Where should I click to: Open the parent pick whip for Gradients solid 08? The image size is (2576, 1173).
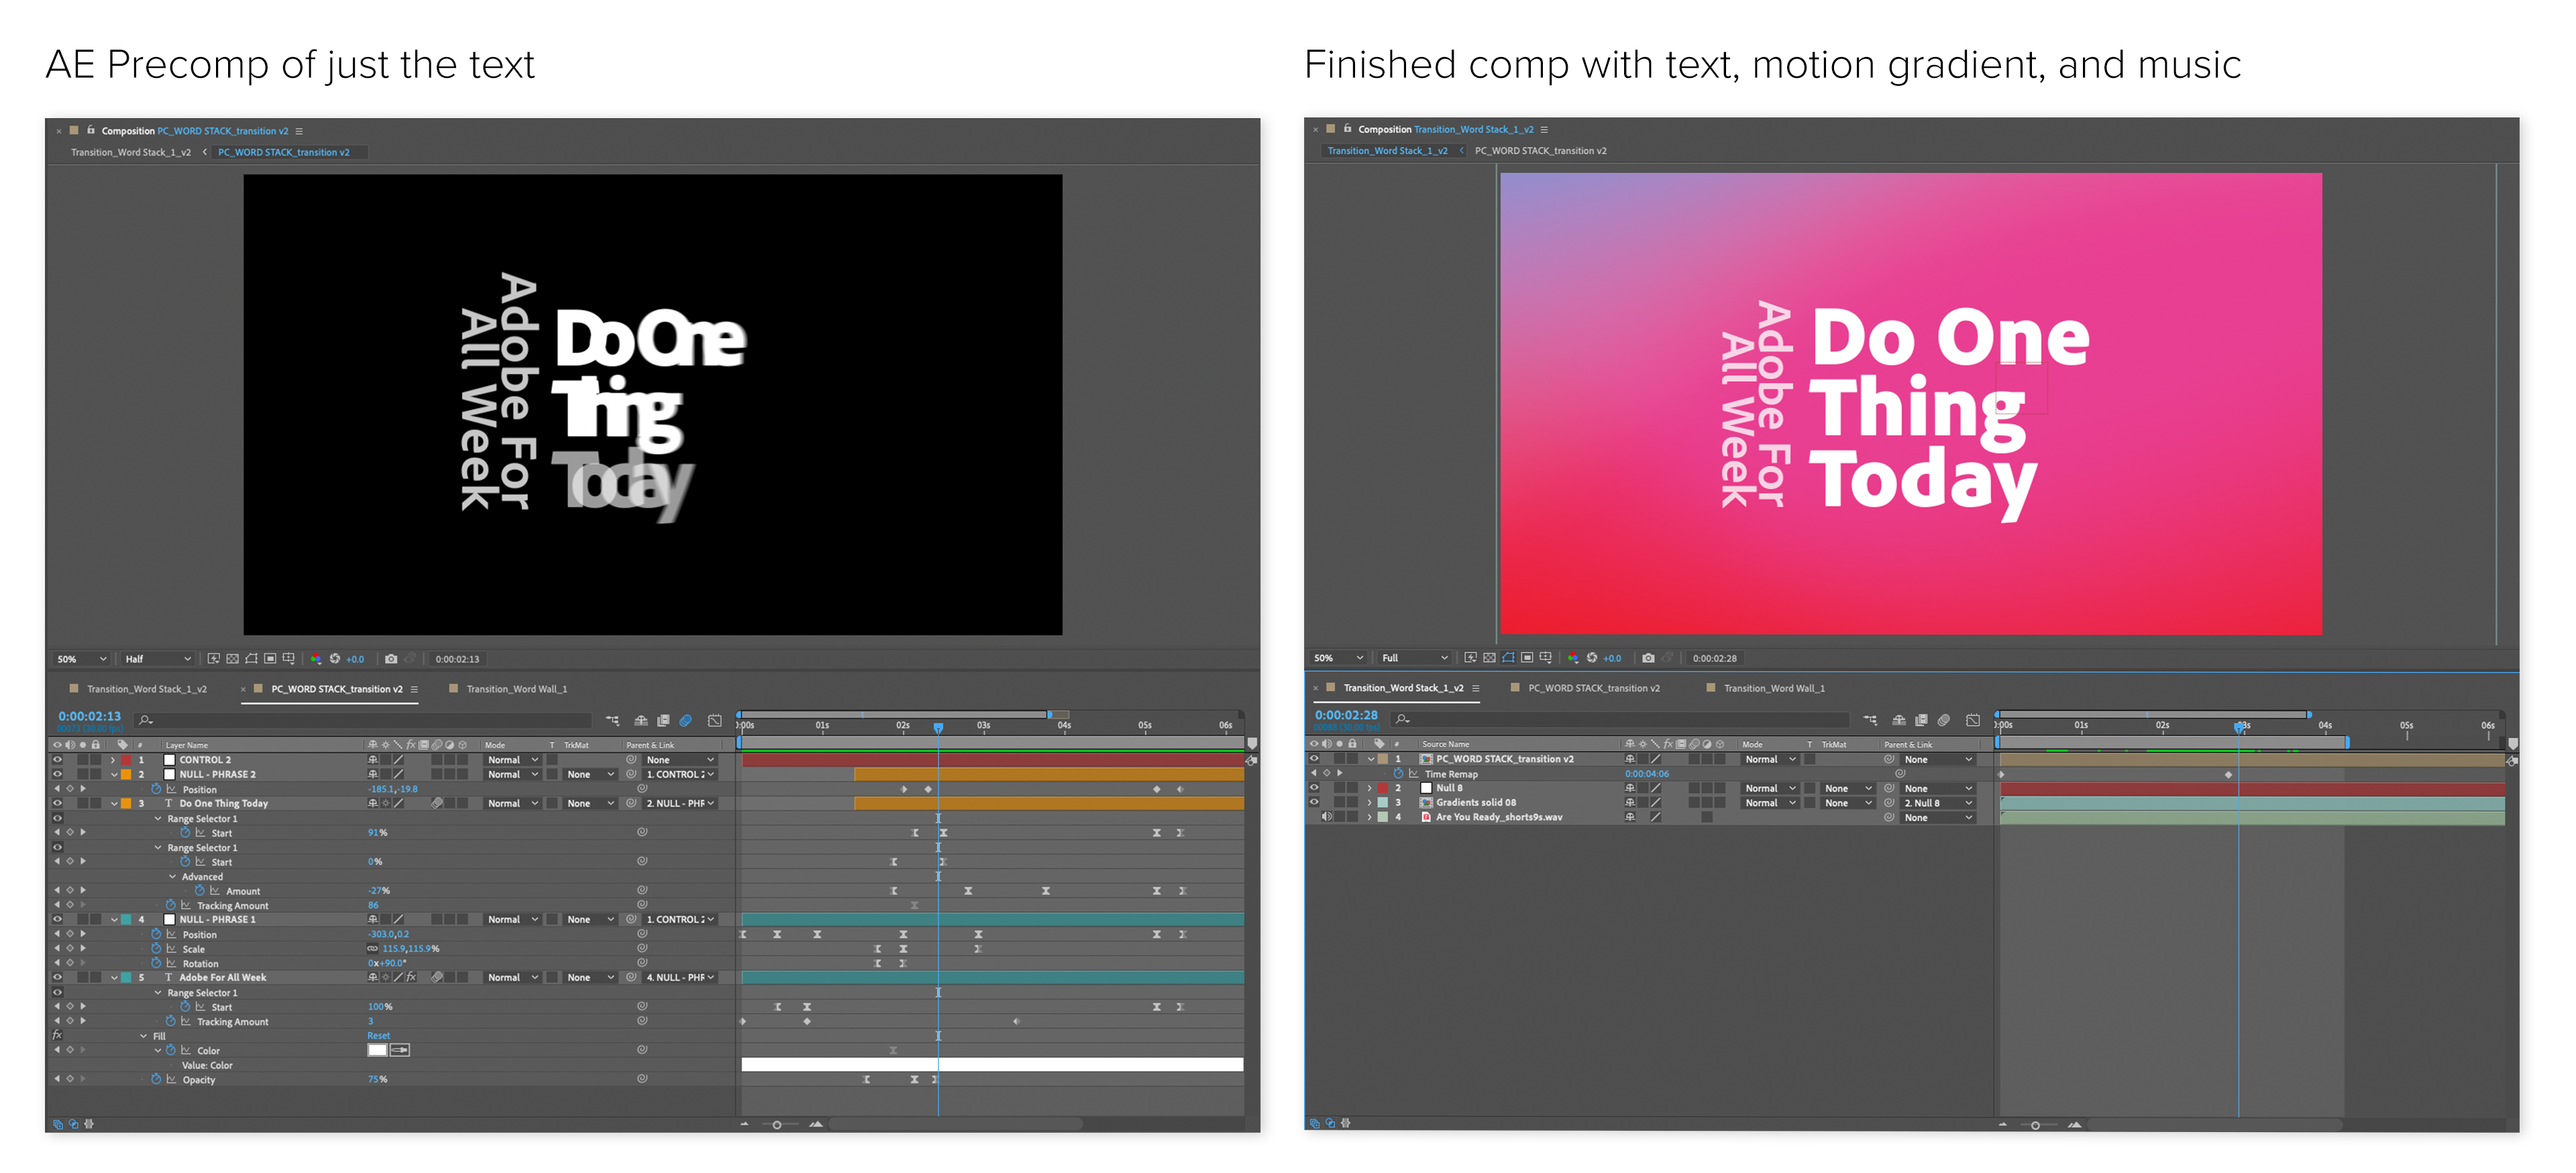(x=1889, y=803)
